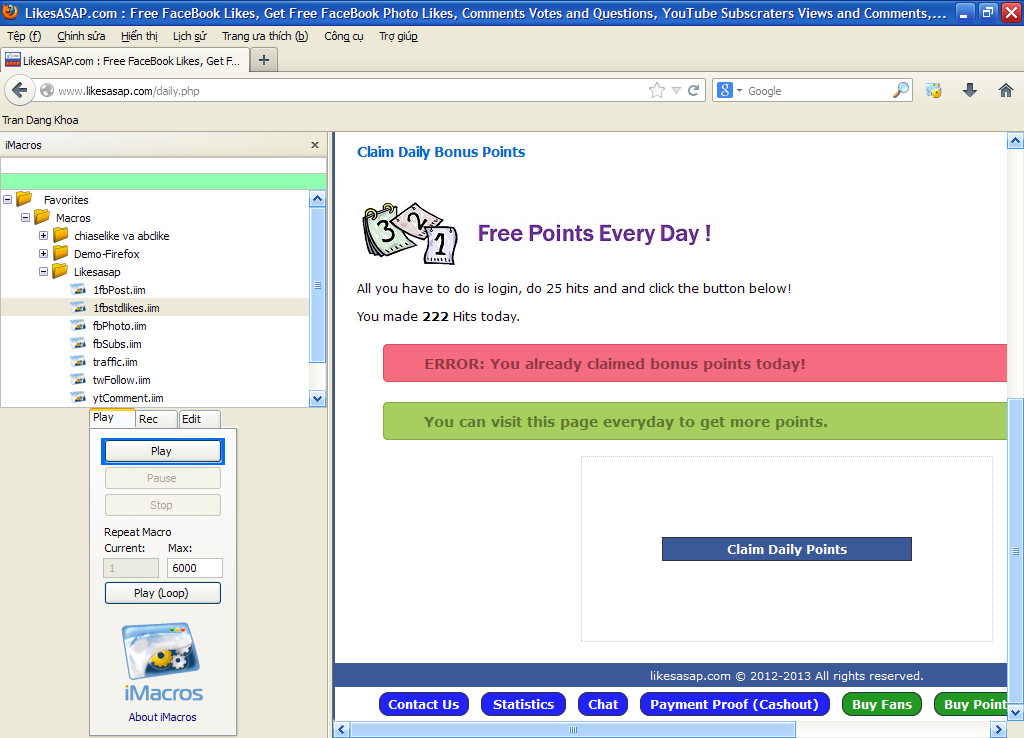The image size is (1024, 738).
Task: Open the Hiển thị menu
Action: coord(139,36)
